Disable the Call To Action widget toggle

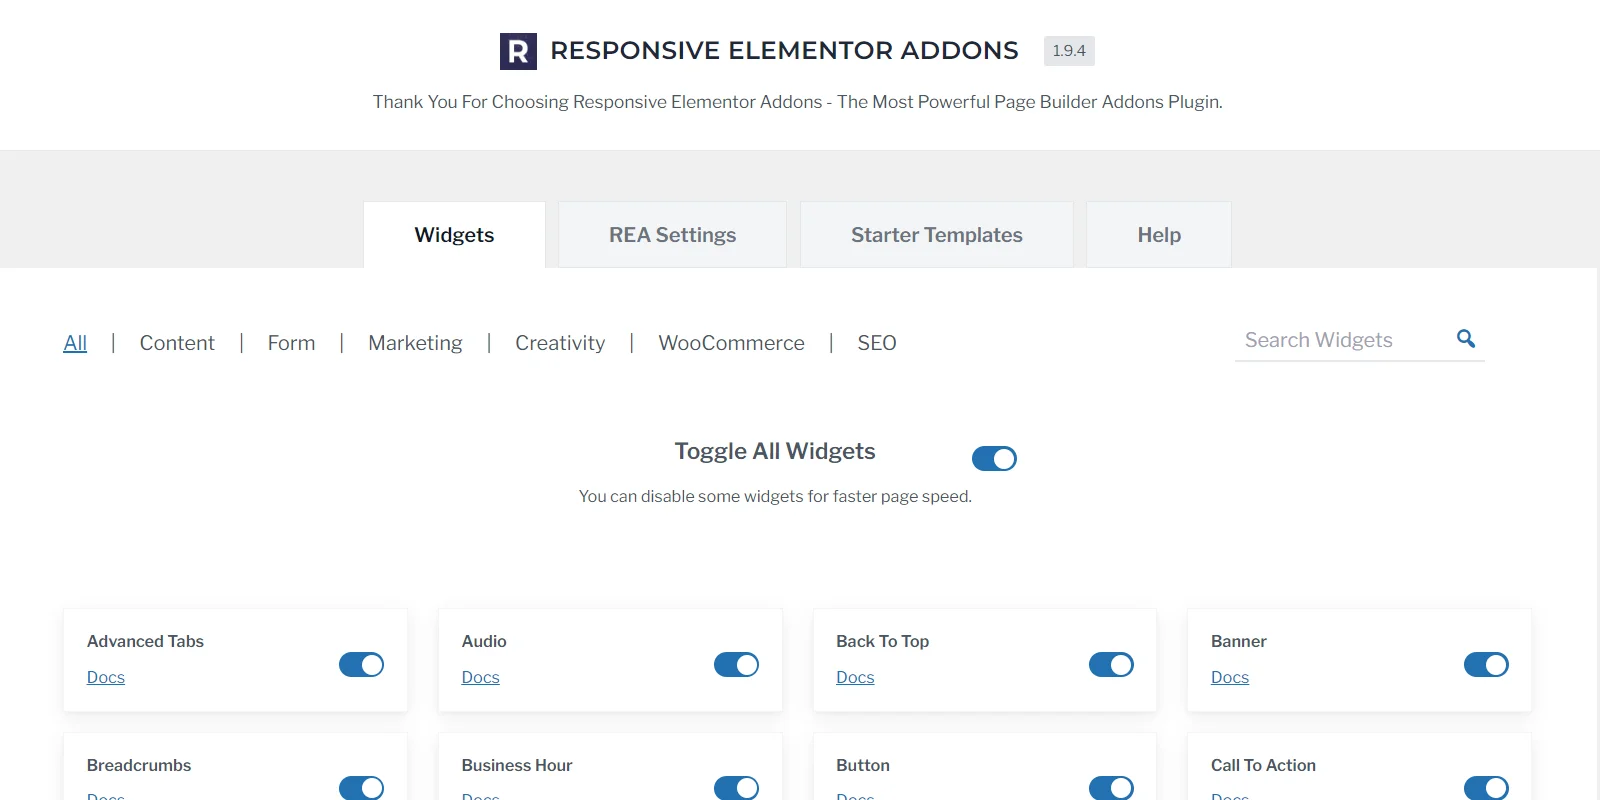click(x=1486, y=788)
